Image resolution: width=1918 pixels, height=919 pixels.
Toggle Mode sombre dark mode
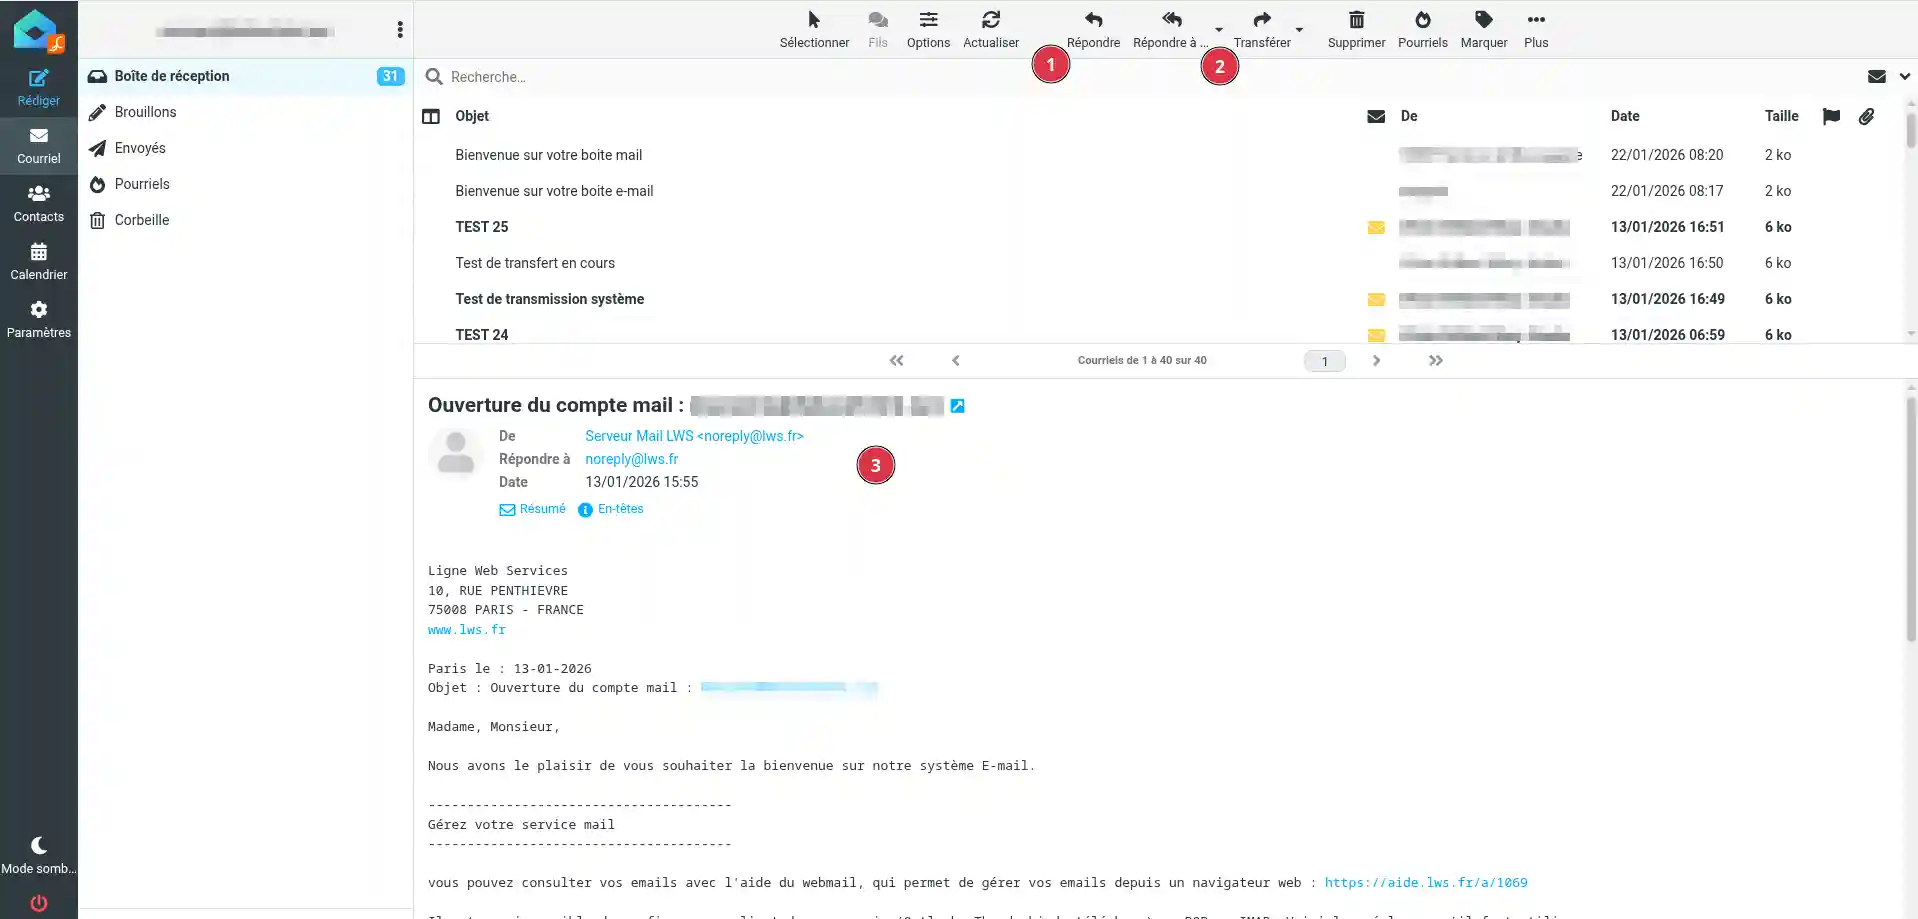[39, 856]
